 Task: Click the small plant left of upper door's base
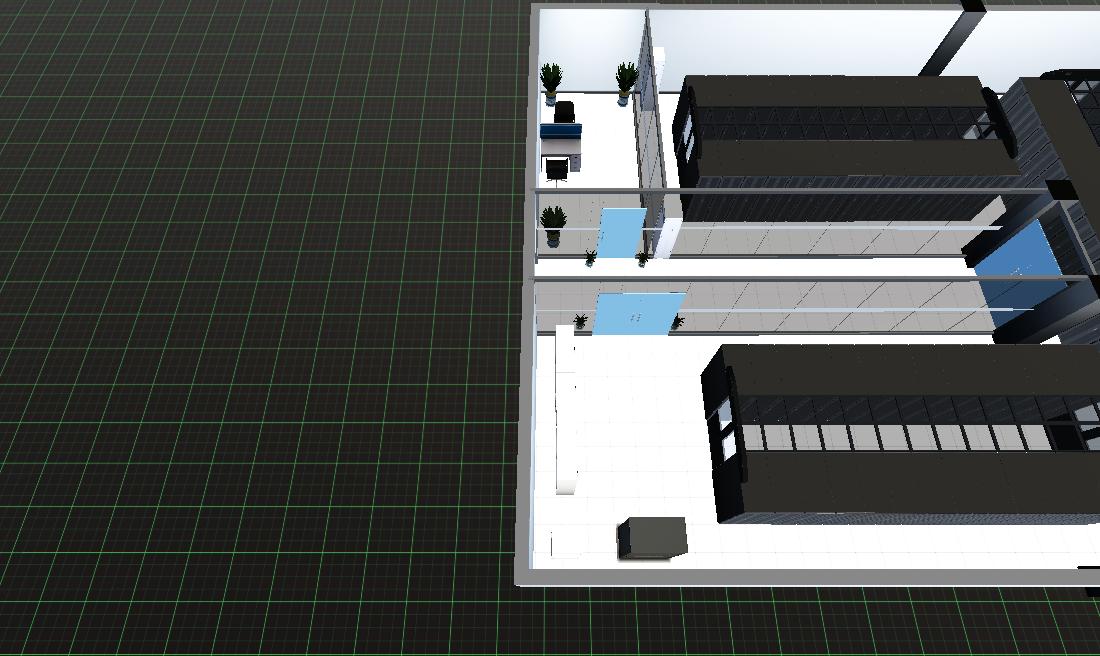[590, 258]
